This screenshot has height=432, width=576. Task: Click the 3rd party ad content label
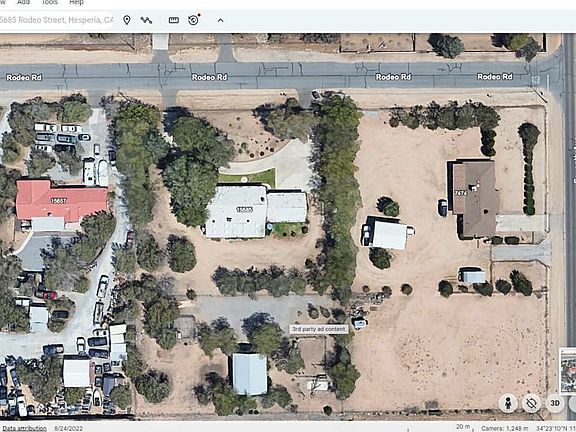tap(319, 329)
